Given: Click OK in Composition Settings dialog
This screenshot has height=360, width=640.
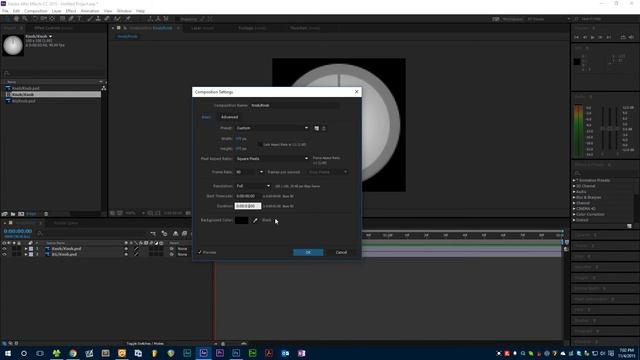Looking at the screenshot, I should point(308,252).
